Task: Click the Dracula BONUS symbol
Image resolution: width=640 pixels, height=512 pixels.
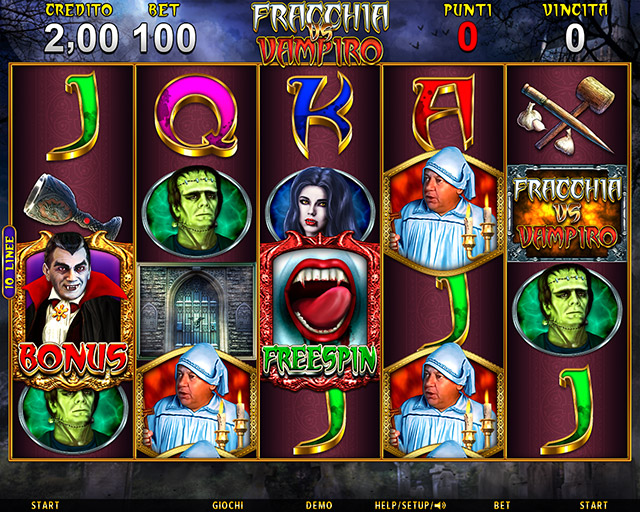Action: pyautogui.click(x=73, y=310)
